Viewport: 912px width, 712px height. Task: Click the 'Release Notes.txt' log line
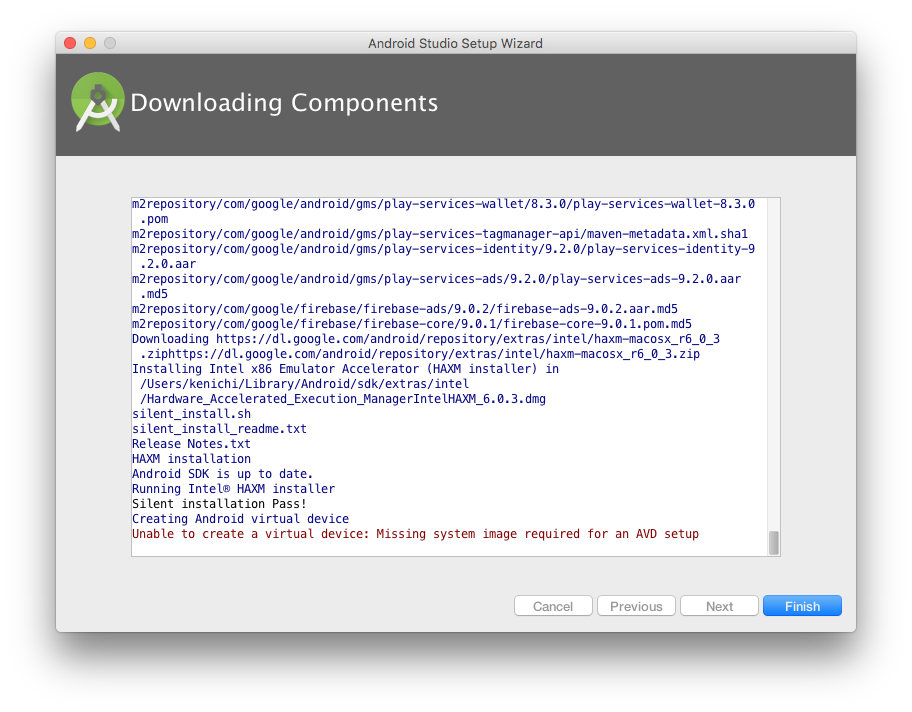tap(191, 444)
